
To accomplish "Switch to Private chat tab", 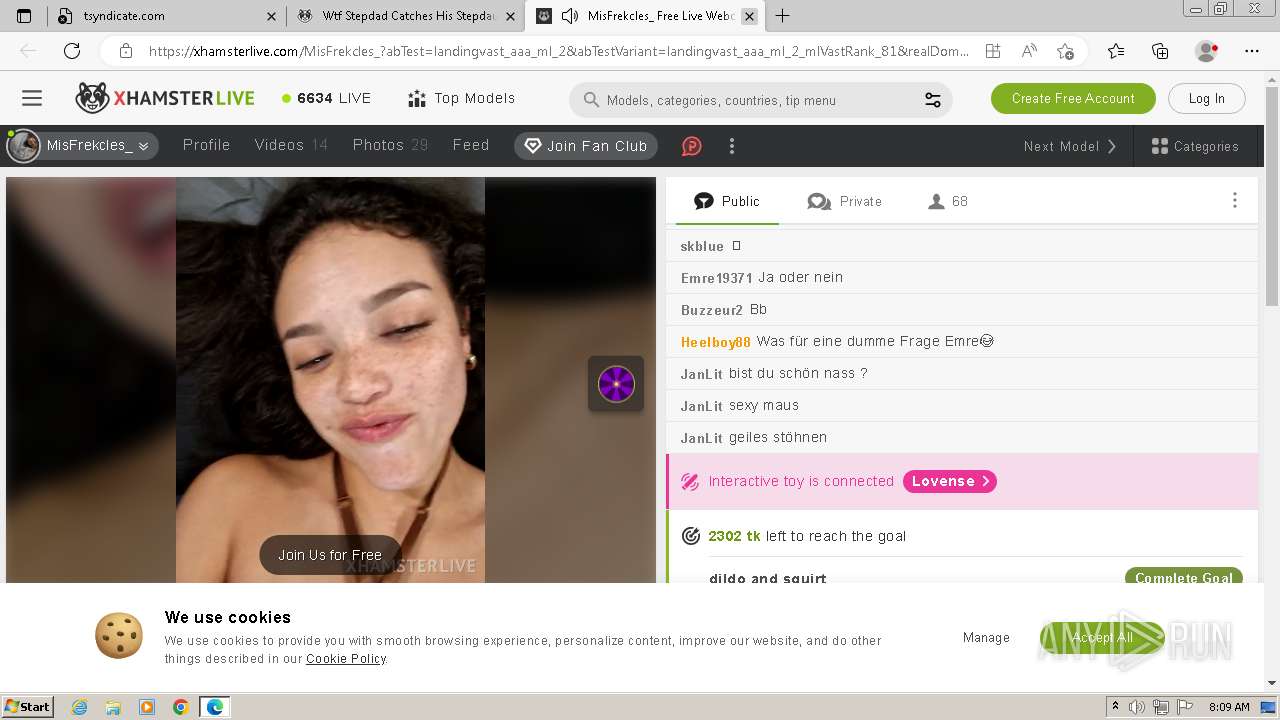I will pos(845,201).
